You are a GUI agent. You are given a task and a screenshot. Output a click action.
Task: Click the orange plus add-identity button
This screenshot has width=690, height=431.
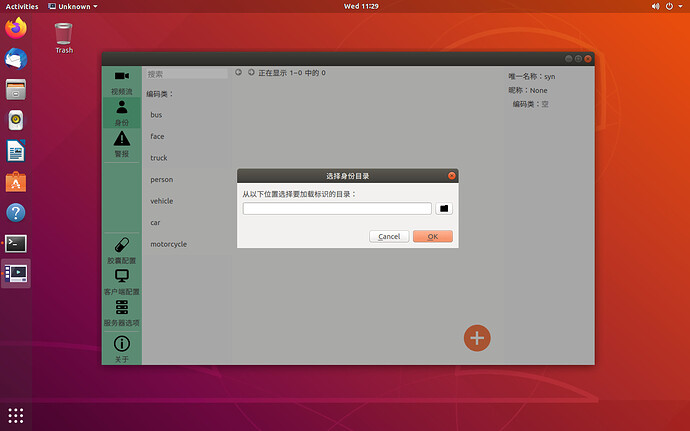pos(477,338)
